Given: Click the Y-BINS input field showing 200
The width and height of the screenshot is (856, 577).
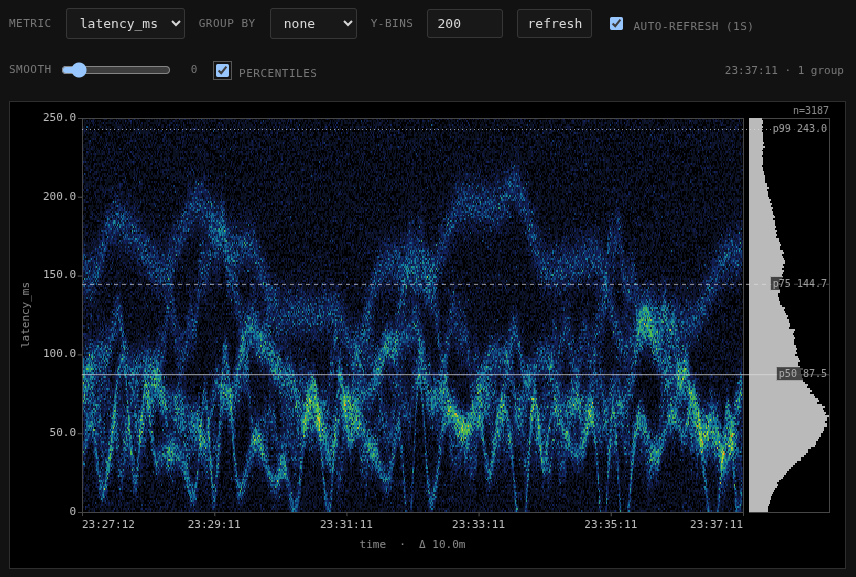Looking at the screenshot, I should pos(465,23).
